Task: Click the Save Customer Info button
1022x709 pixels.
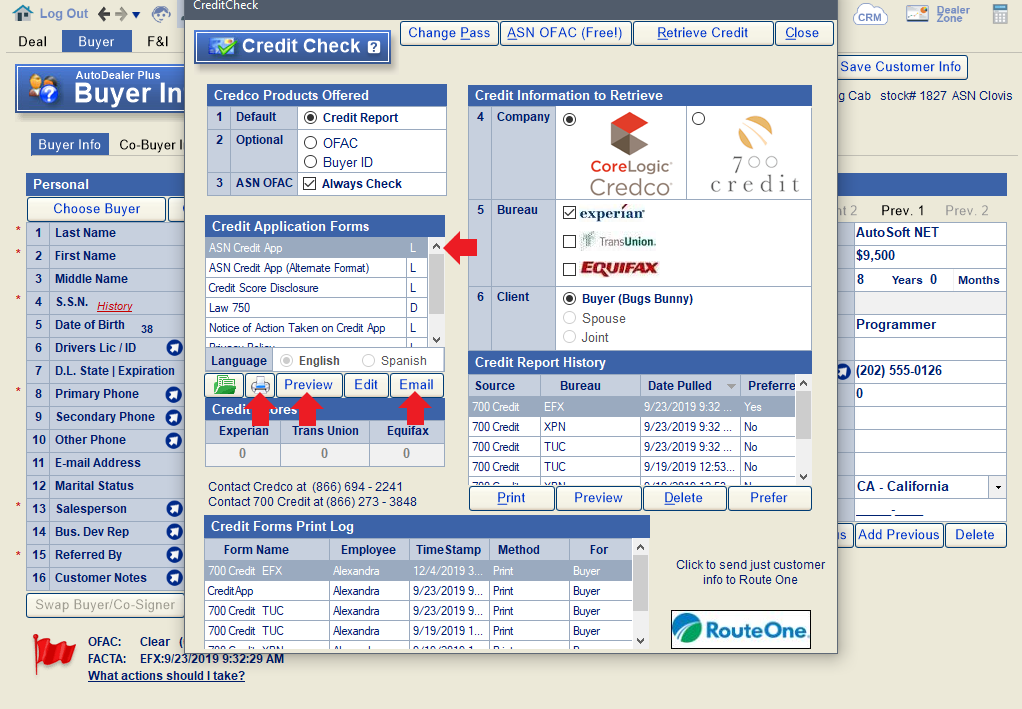Action: coord(901,67)
